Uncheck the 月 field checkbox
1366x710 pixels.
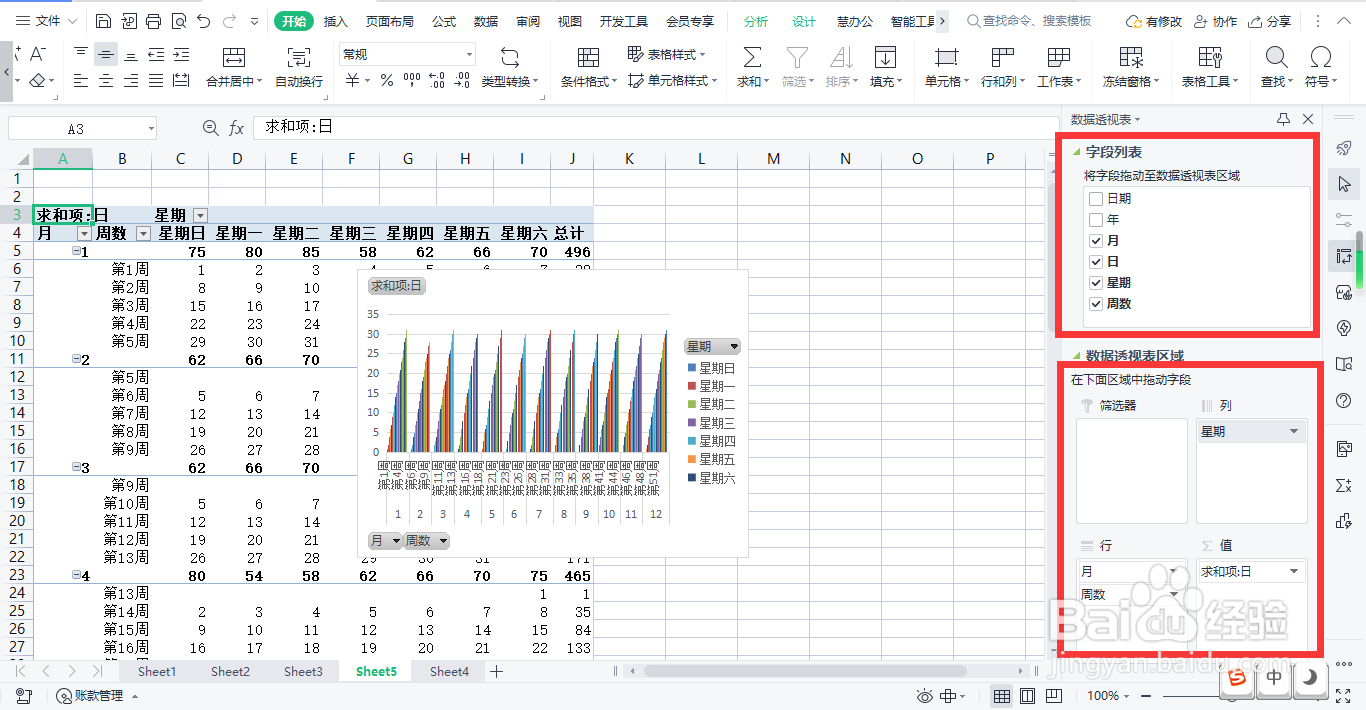[x=1095, y=240]
